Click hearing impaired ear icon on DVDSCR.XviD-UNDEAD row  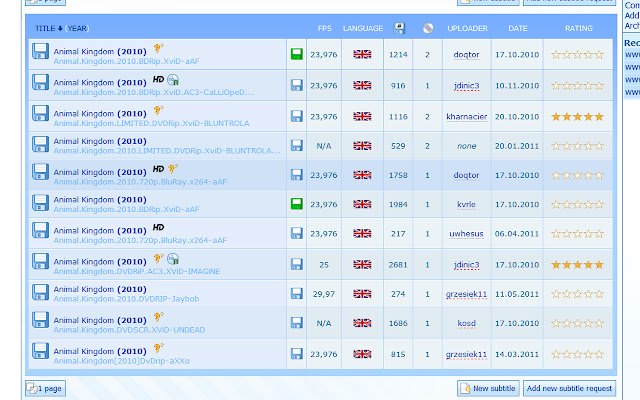click(158, 317)
